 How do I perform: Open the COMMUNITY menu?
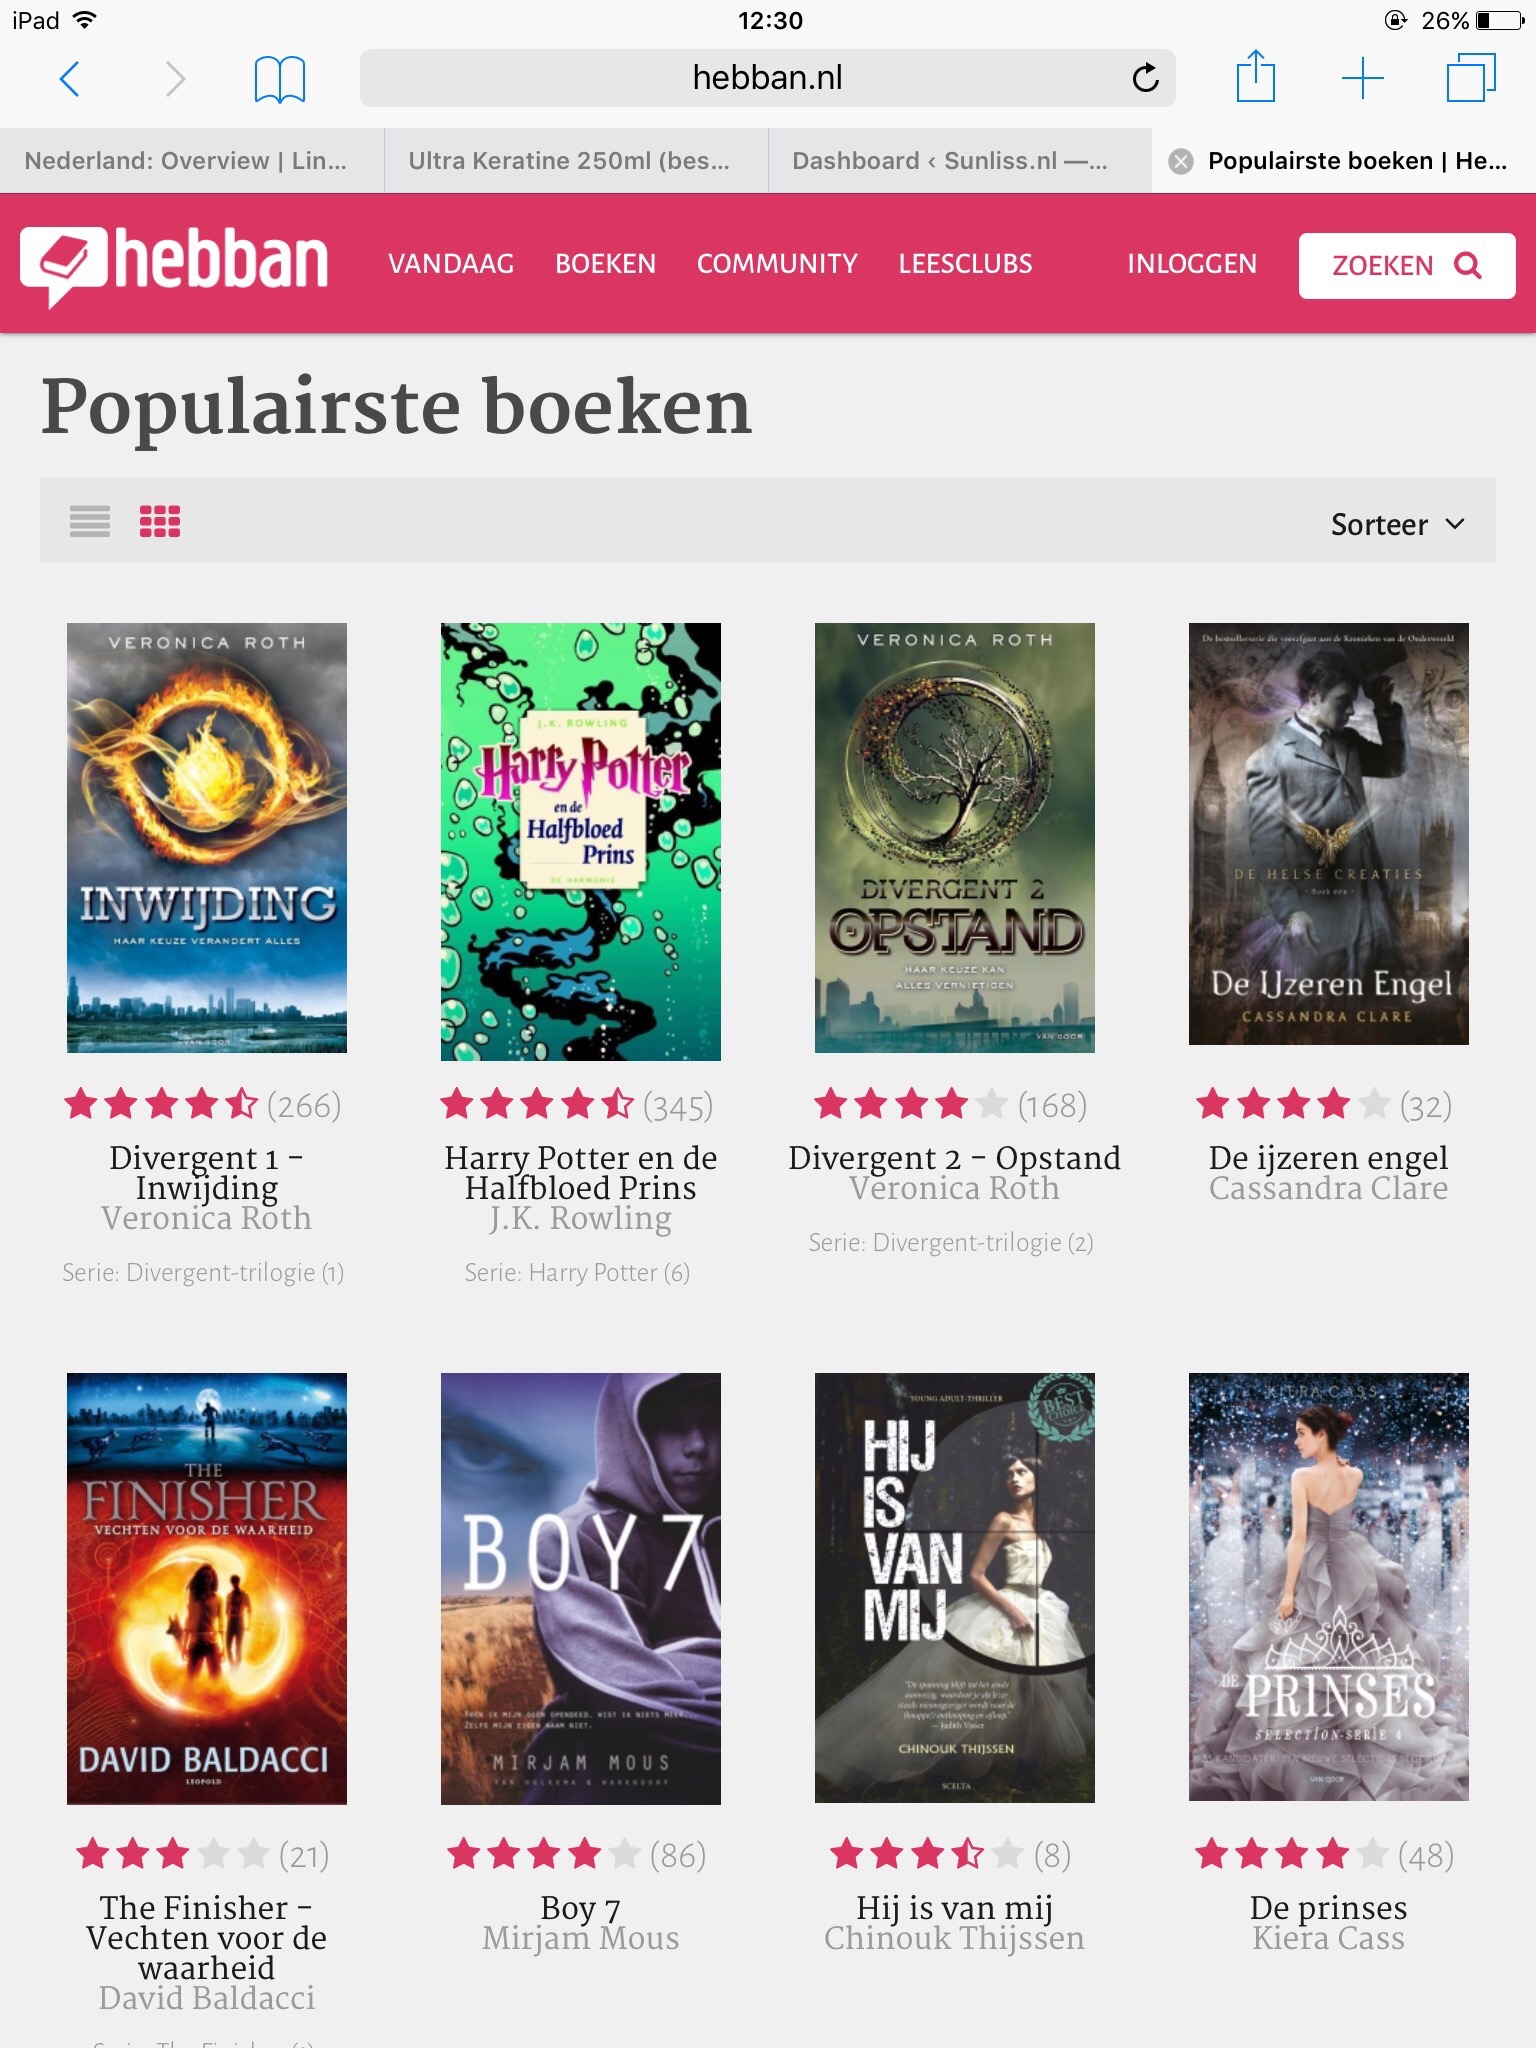pos(777,264)
